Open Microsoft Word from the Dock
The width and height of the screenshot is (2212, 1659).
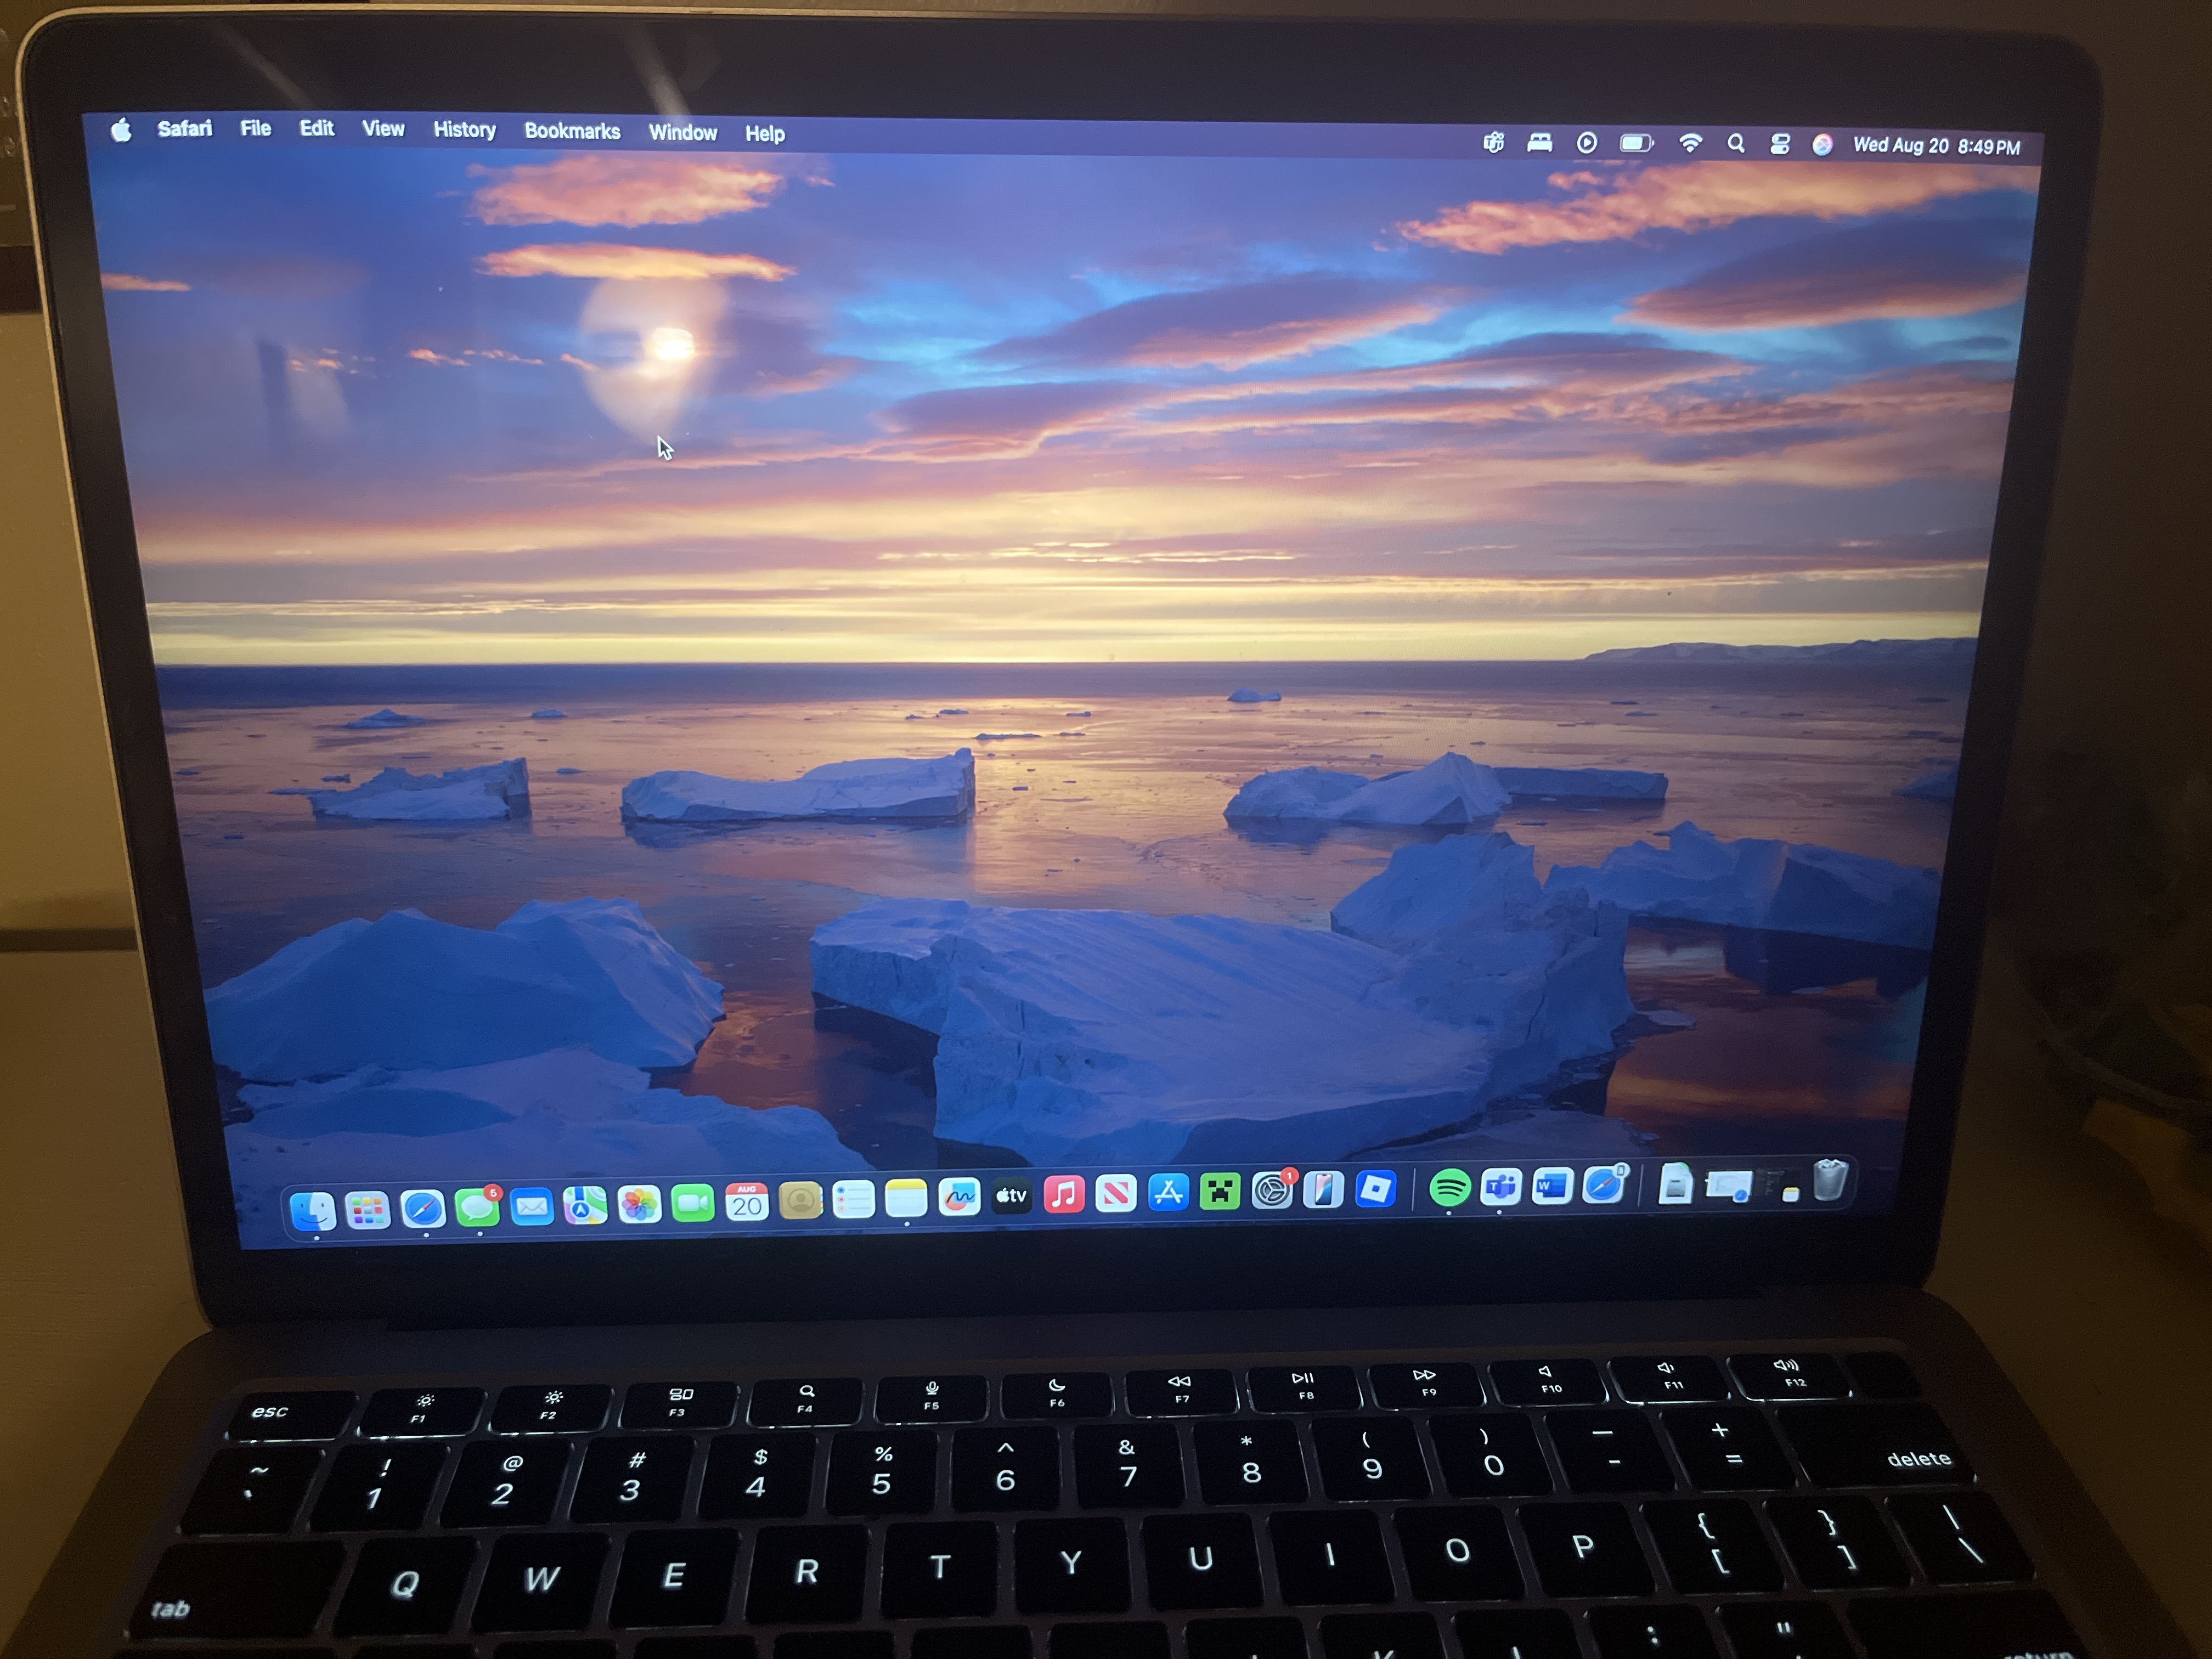pyautogui.click(x=1551, y=1190)
